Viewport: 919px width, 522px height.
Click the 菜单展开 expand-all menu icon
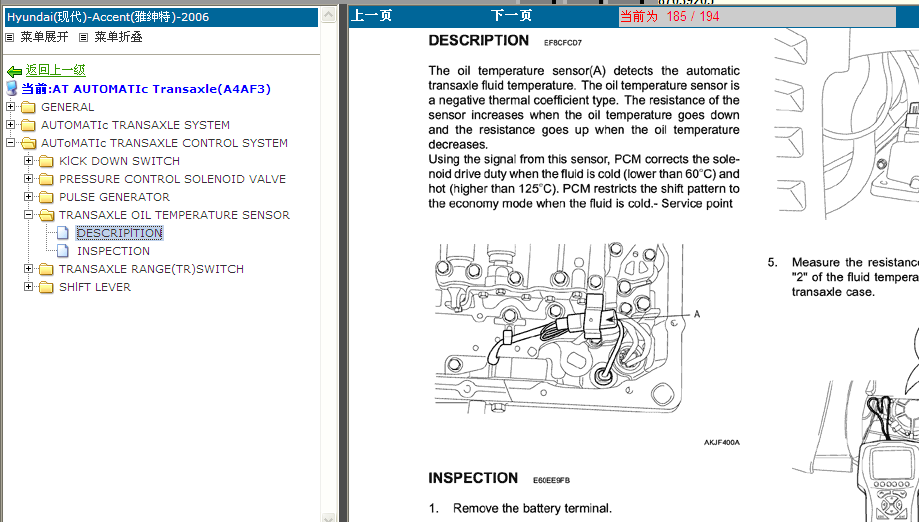(x=11, y=37)
